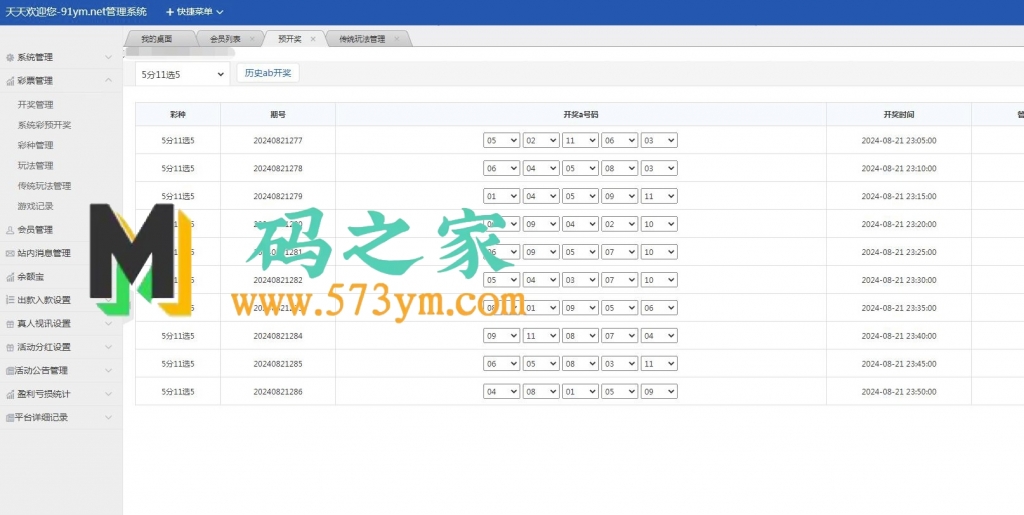Collapse the 彩票管理 menu chevron
1024x515 pixels.
click(x=108, y=81)
